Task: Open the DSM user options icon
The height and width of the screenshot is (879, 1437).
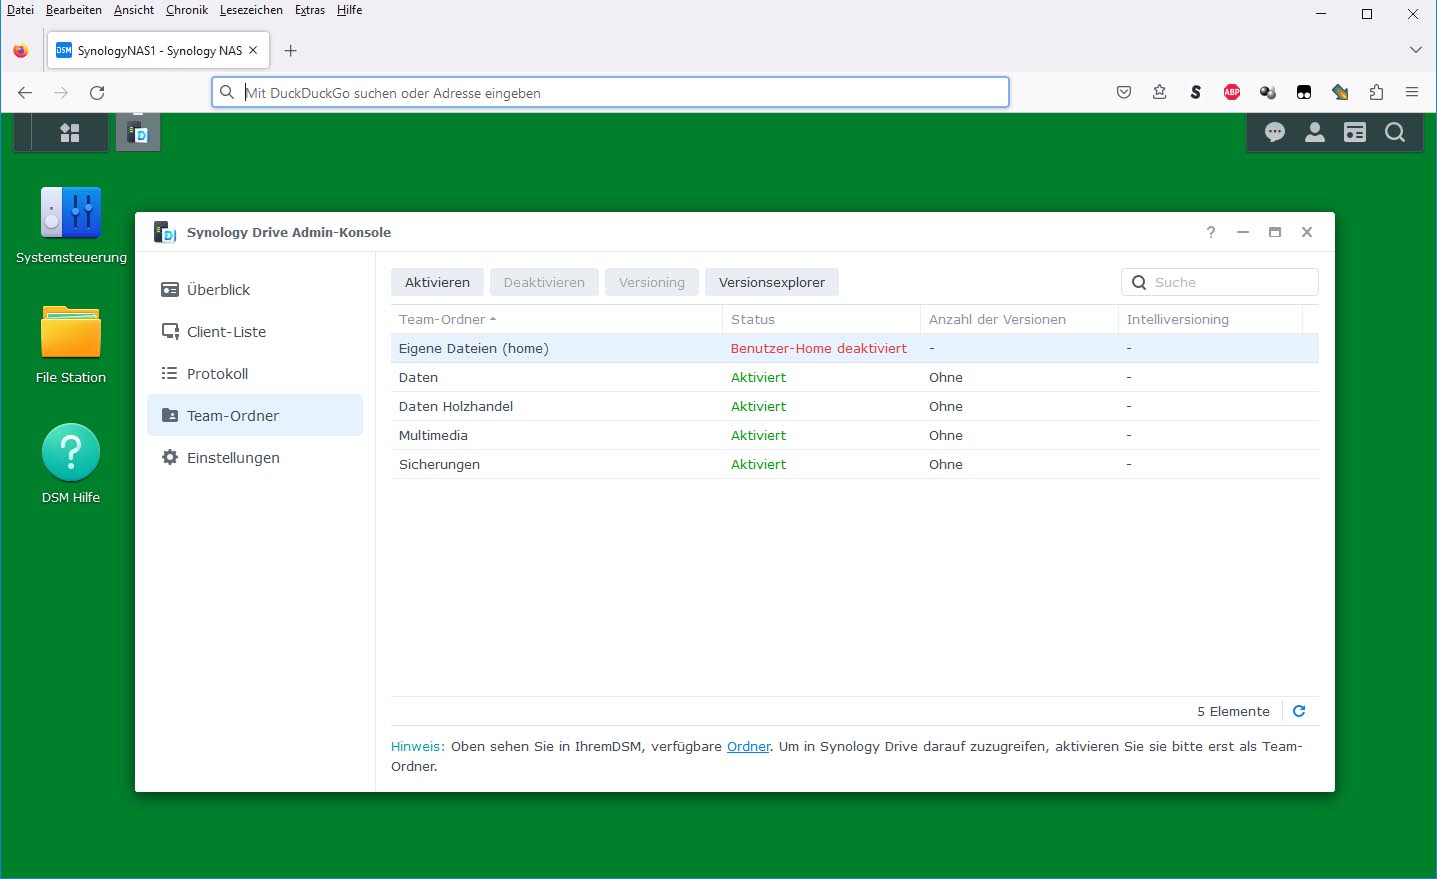Action: pyautogui.click(x=1315, y=132)
